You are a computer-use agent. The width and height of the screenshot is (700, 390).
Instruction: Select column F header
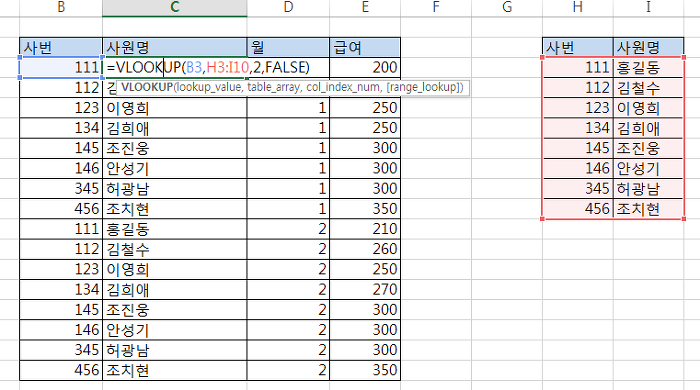tap(436, 8)
